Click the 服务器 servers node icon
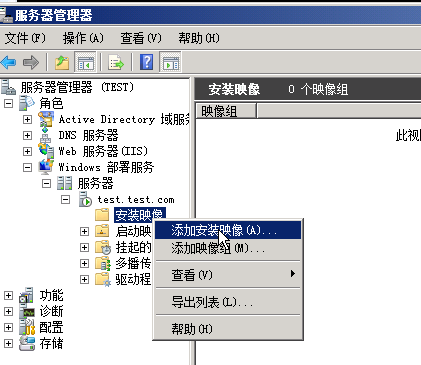This screenshot has height=365, width=421. click(64, 183)
